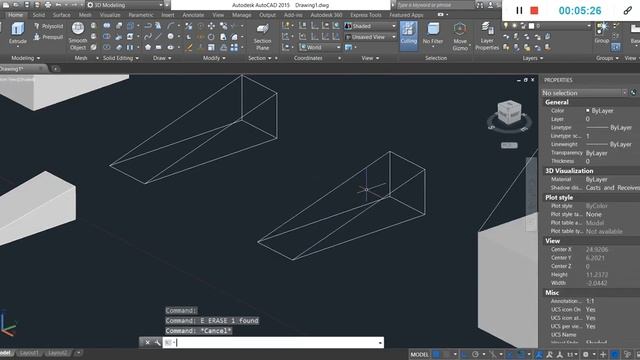Select the Move Gizmo tool

point(460,36)
